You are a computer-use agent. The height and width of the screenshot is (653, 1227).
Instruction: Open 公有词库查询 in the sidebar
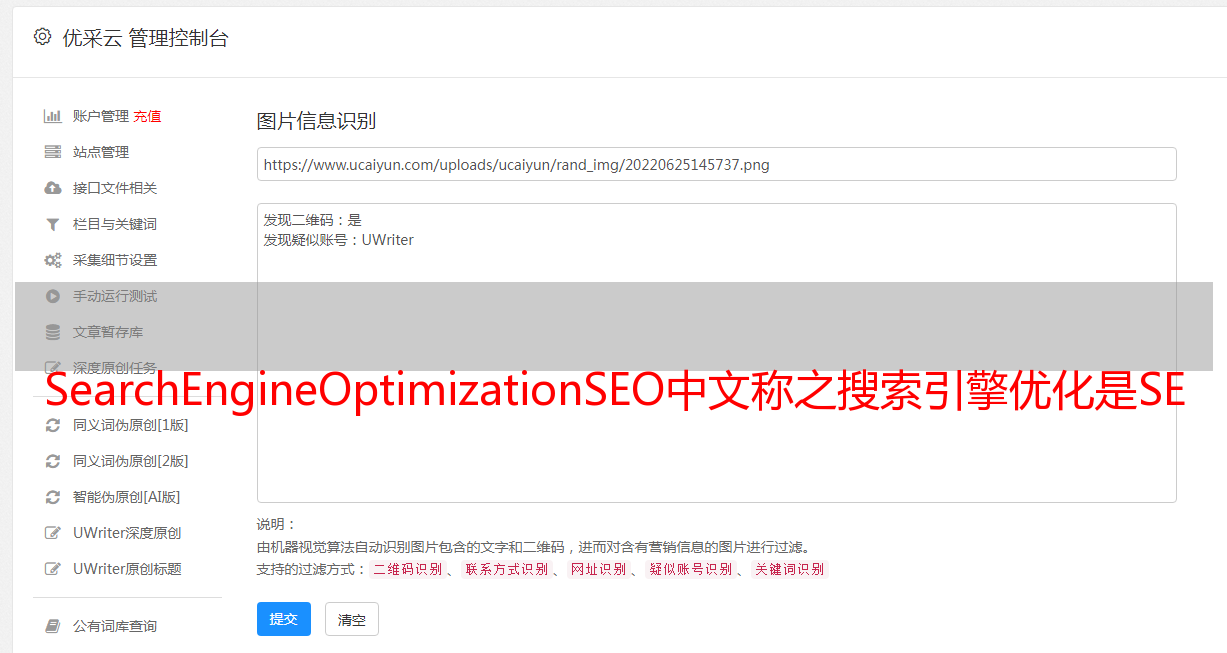115,626
